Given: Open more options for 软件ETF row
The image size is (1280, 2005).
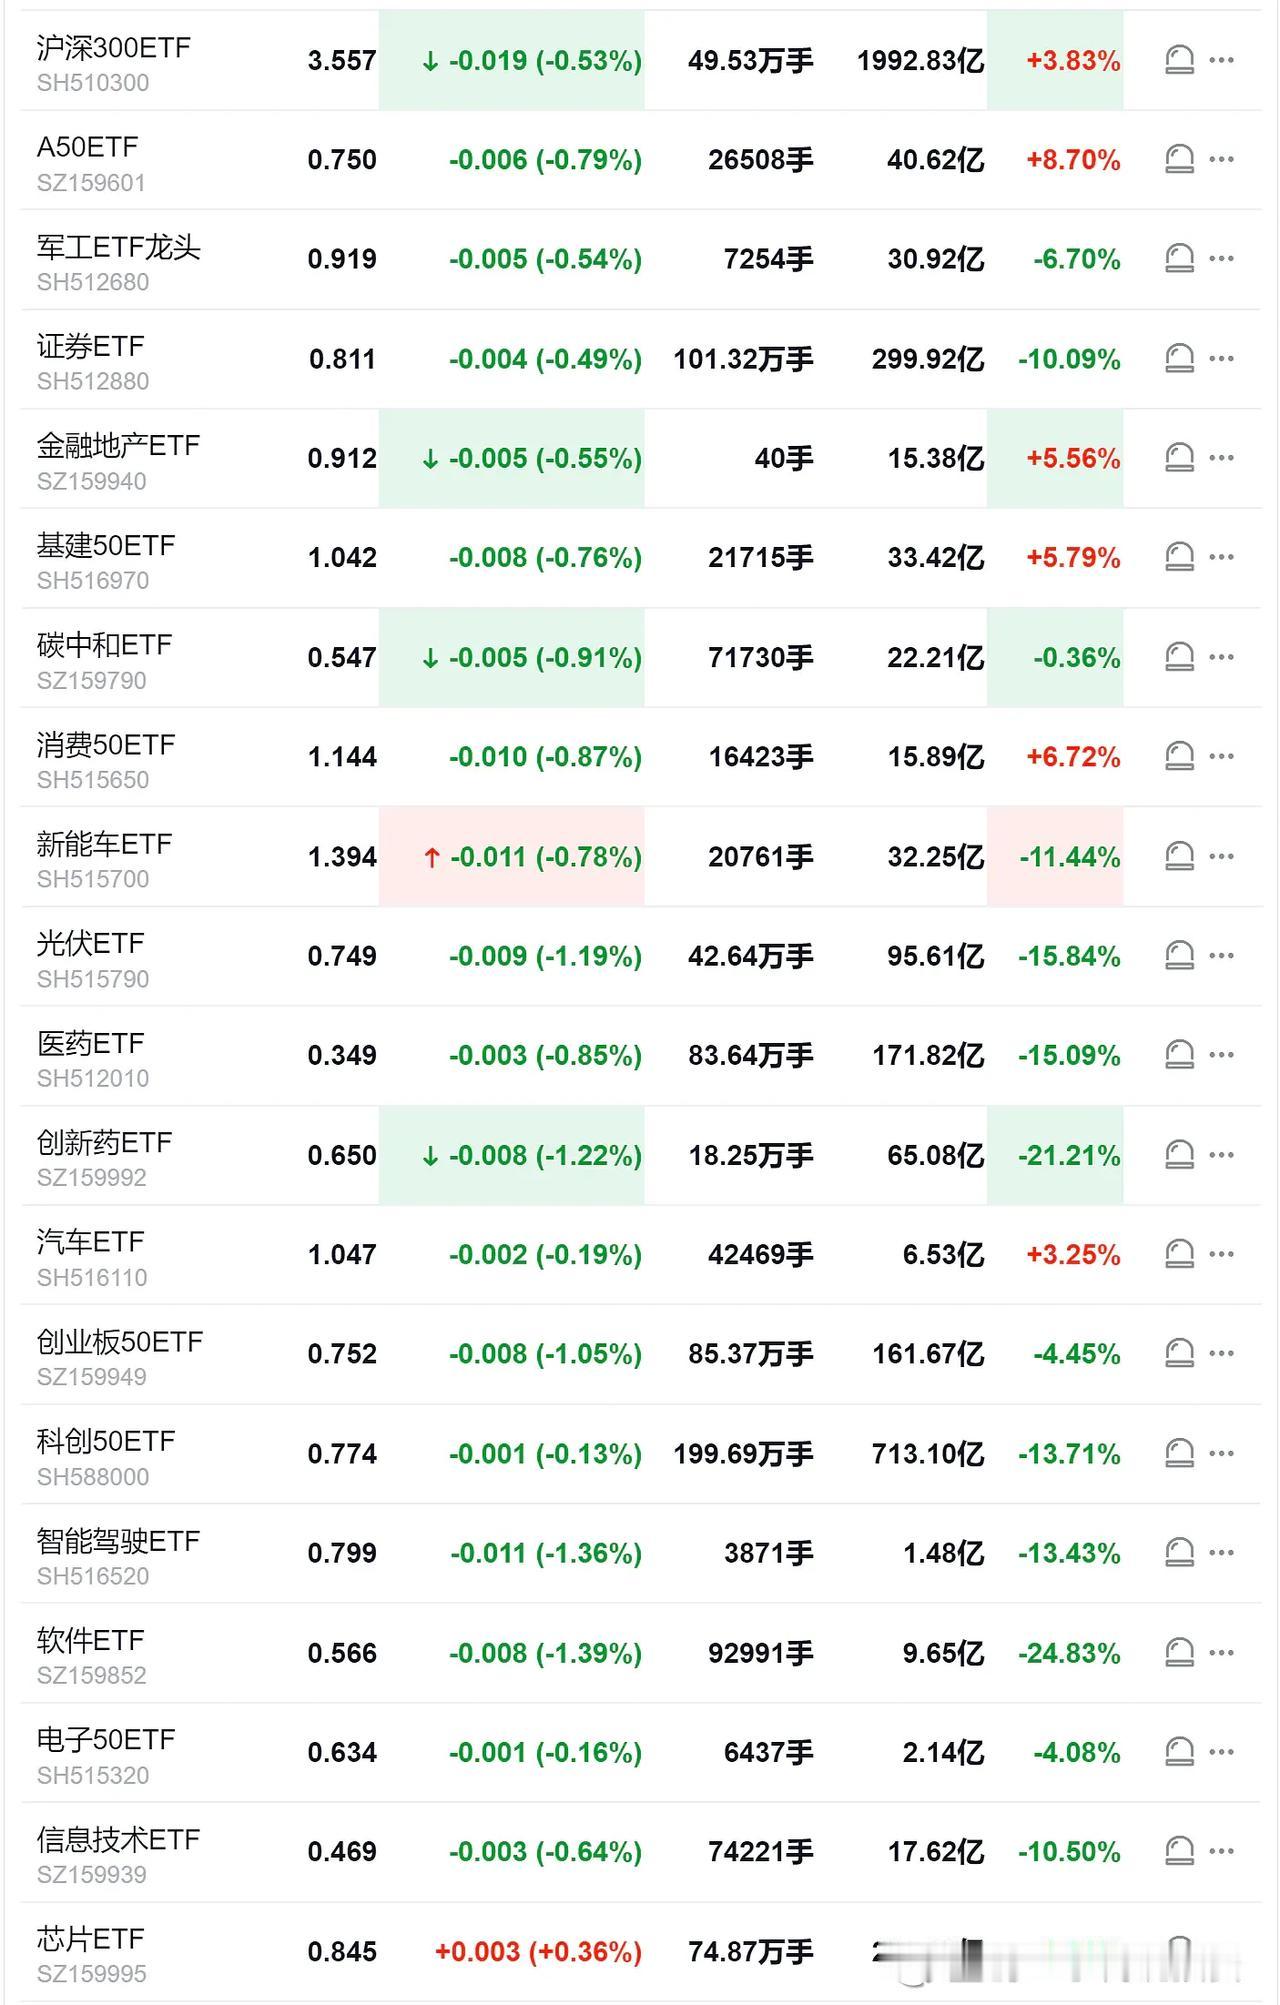Looking at the screenshot, I should click(x=1221, y=1652).
